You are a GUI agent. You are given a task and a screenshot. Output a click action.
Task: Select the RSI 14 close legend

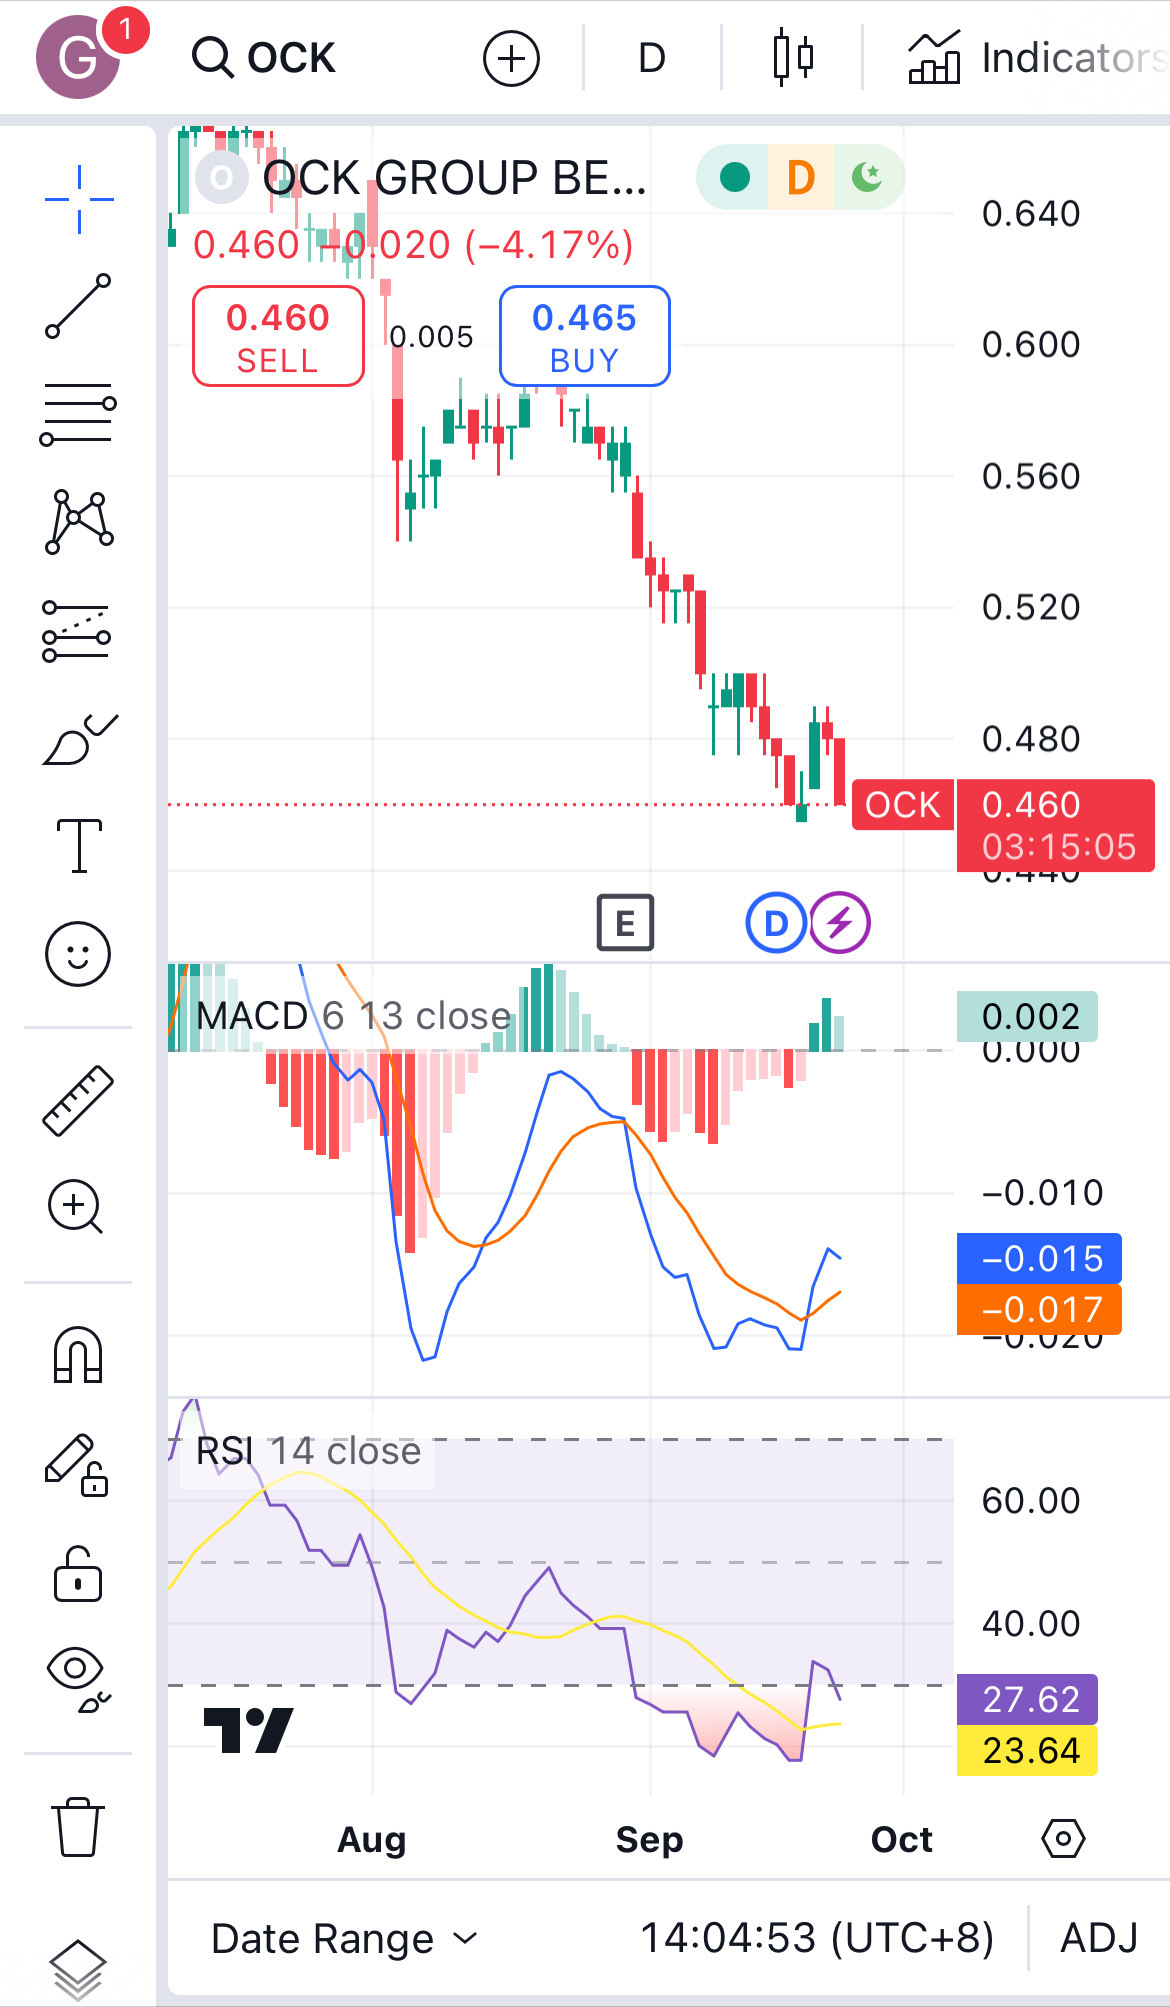[308, 1451]
